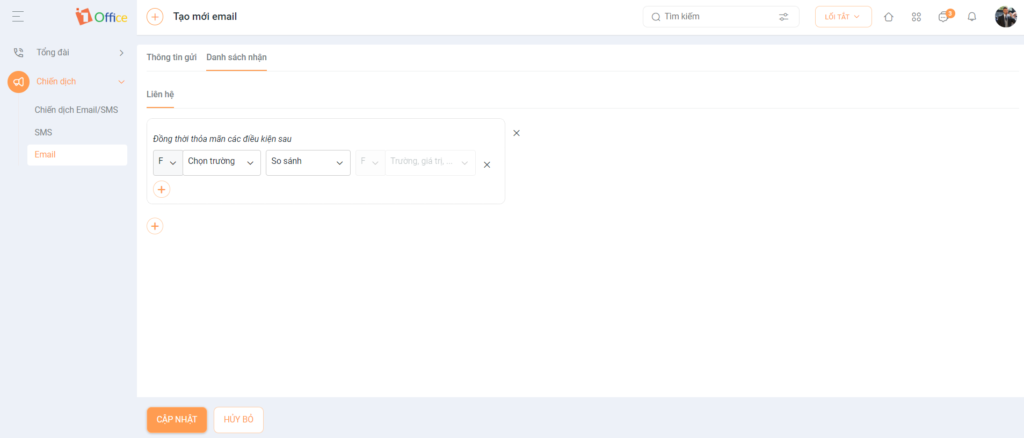The image size is (1024, 438).
Task: Open chat messages icon with badge
Action: click(945, 16)
